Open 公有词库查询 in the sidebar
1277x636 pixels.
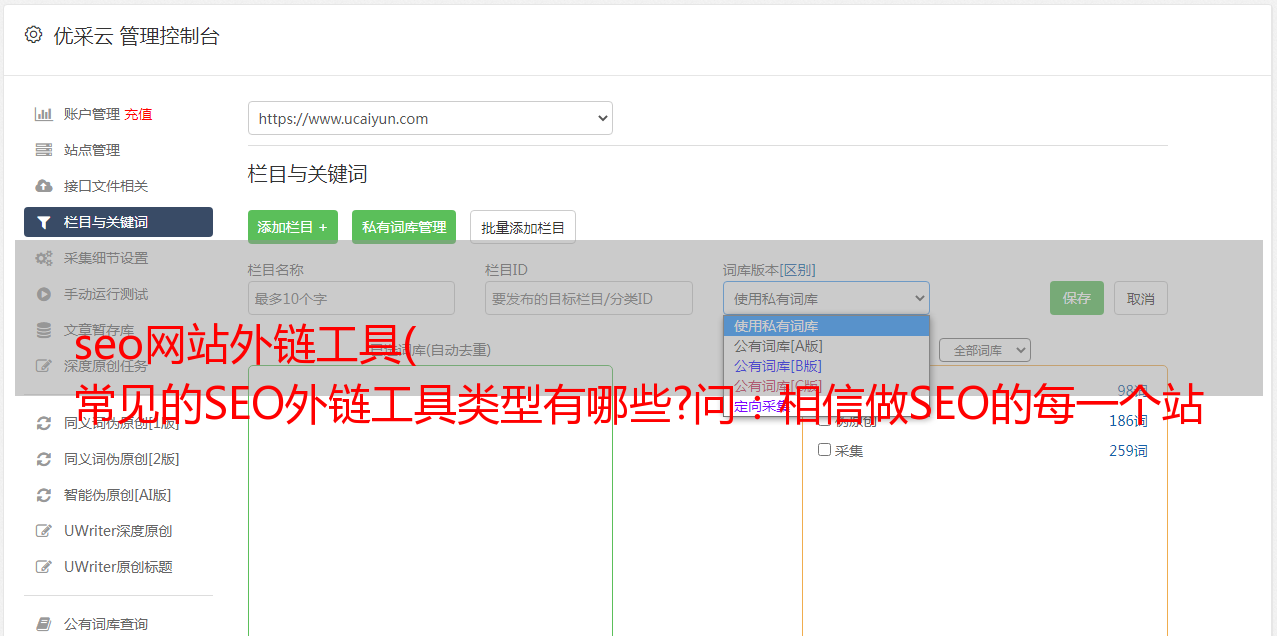106,624
